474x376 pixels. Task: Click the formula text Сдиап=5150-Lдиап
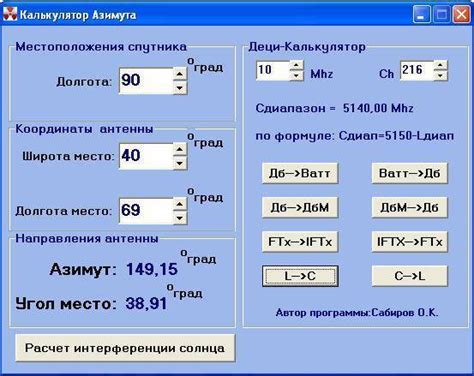[x=396, y=136]
